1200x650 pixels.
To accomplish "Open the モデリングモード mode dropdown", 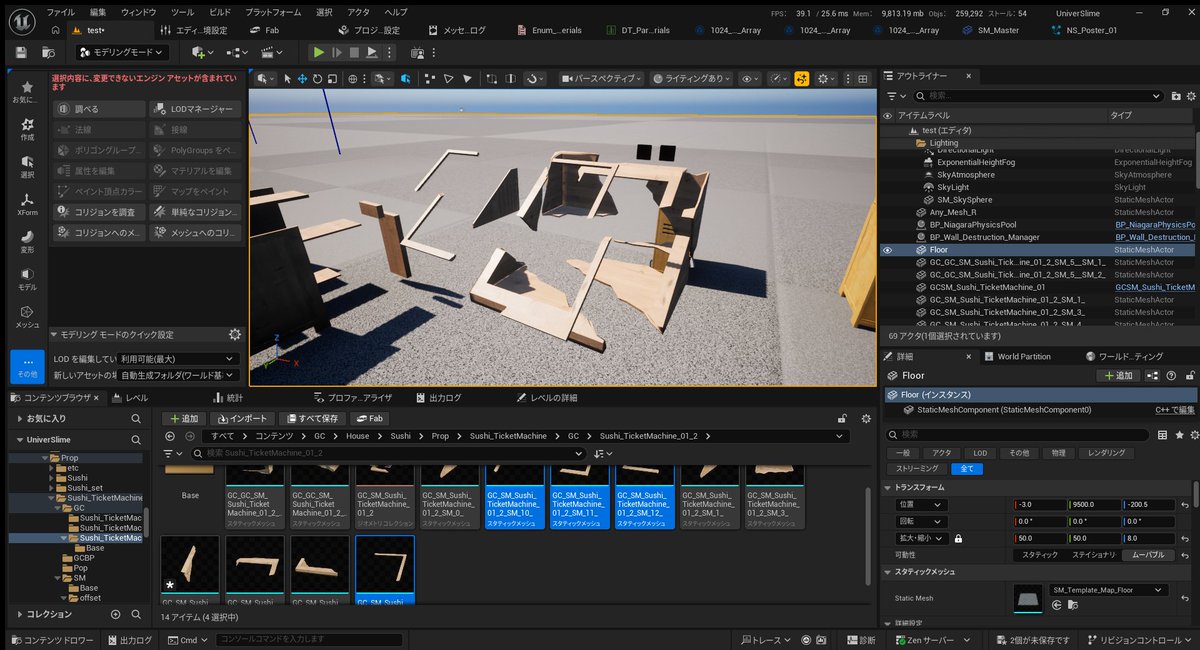I will pos(118,52).
